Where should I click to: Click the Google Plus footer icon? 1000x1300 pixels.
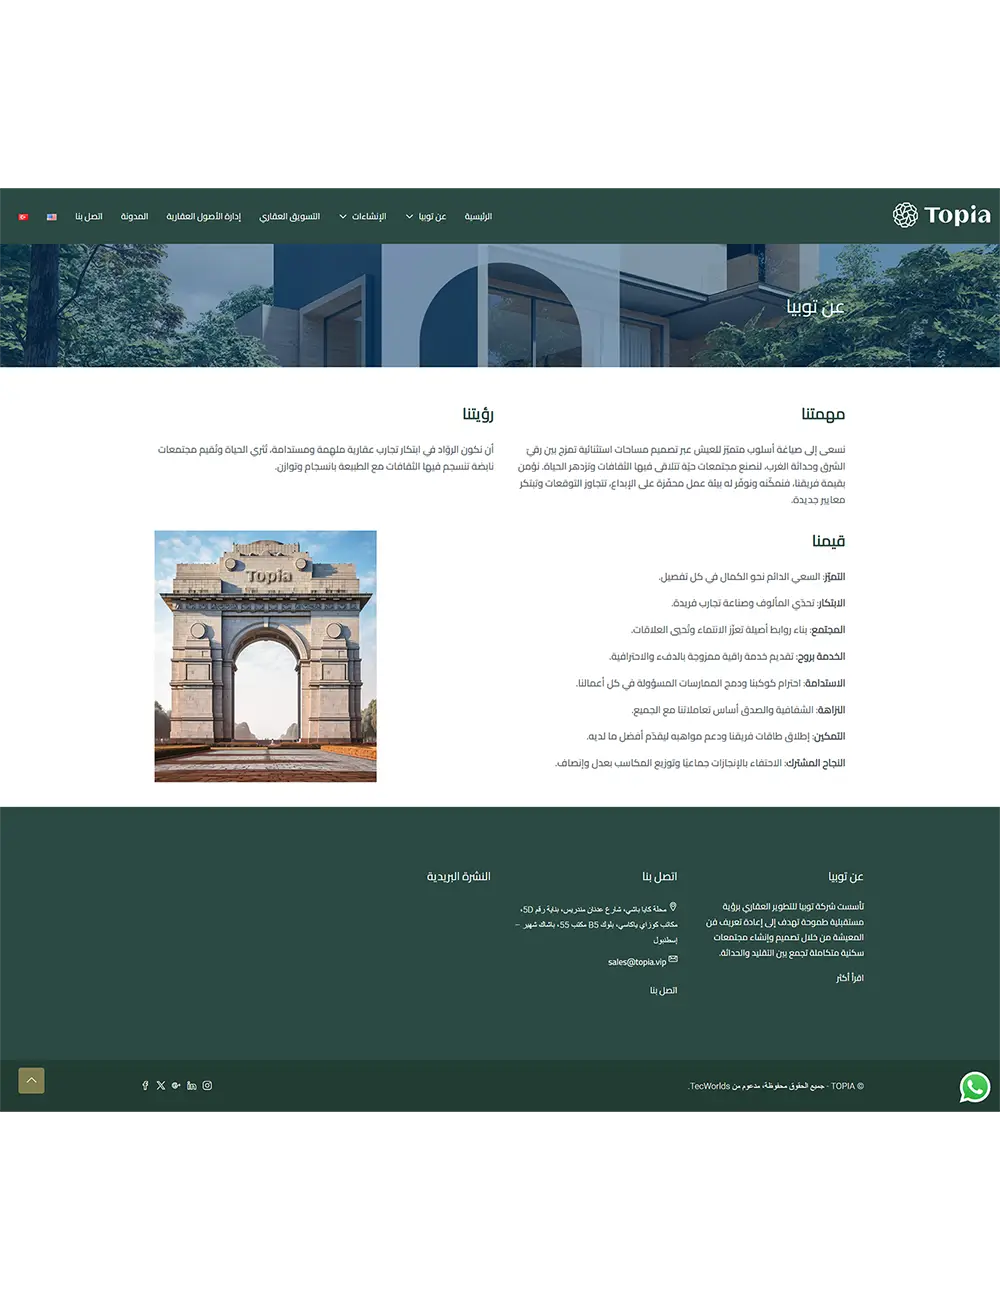tap(176, 1085)
